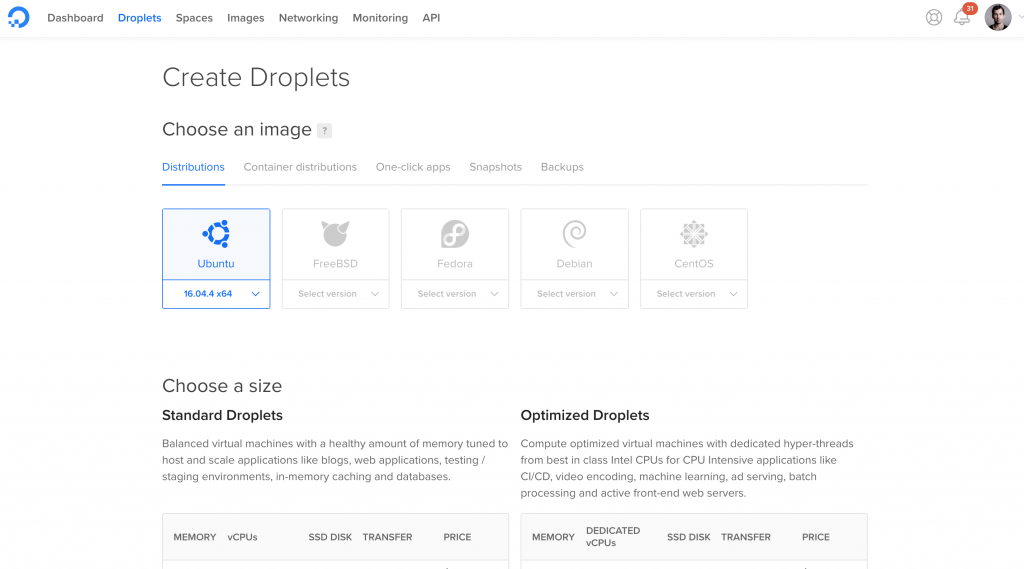Open notifications bell with 31 badge

click(963, 16)
